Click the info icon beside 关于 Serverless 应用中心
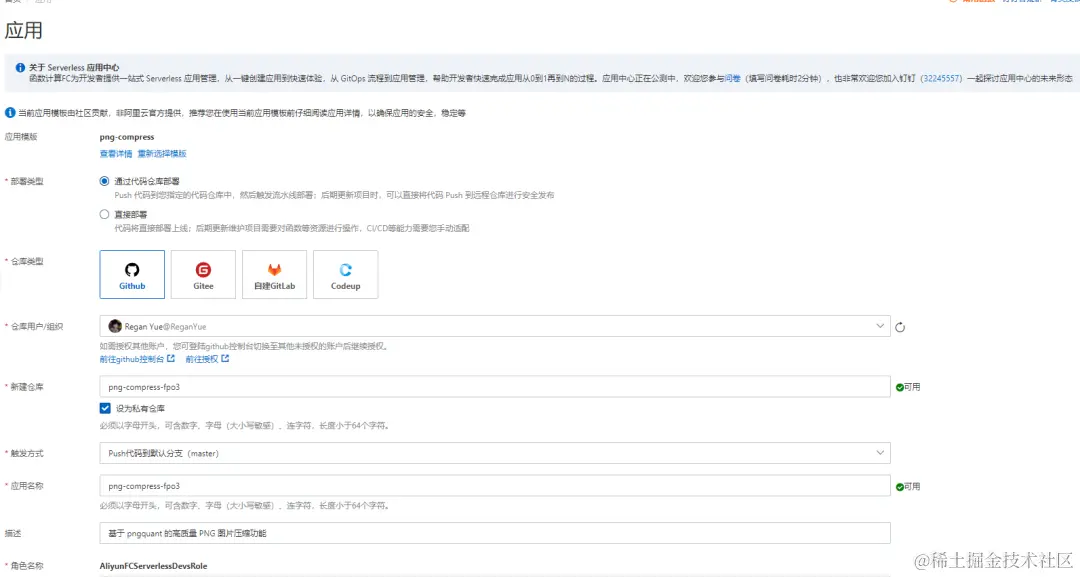 pyautogui.click(x=20, y=67)
